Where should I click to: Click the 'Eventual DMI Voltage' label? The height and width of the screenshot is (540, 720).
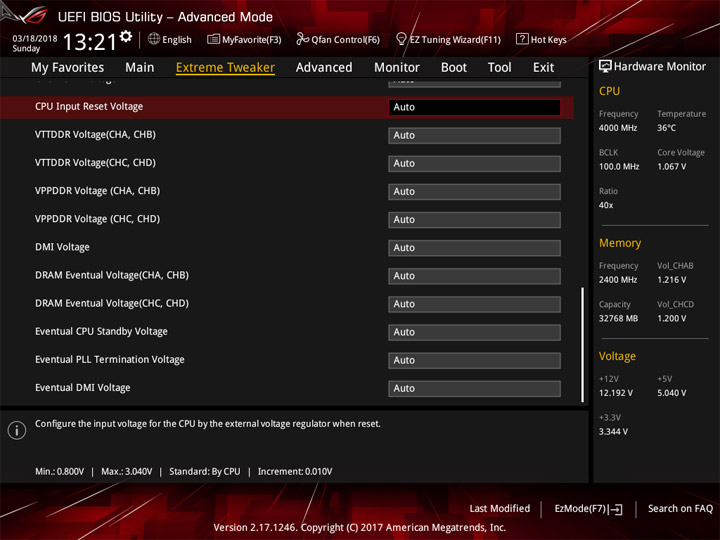[83, 388]
